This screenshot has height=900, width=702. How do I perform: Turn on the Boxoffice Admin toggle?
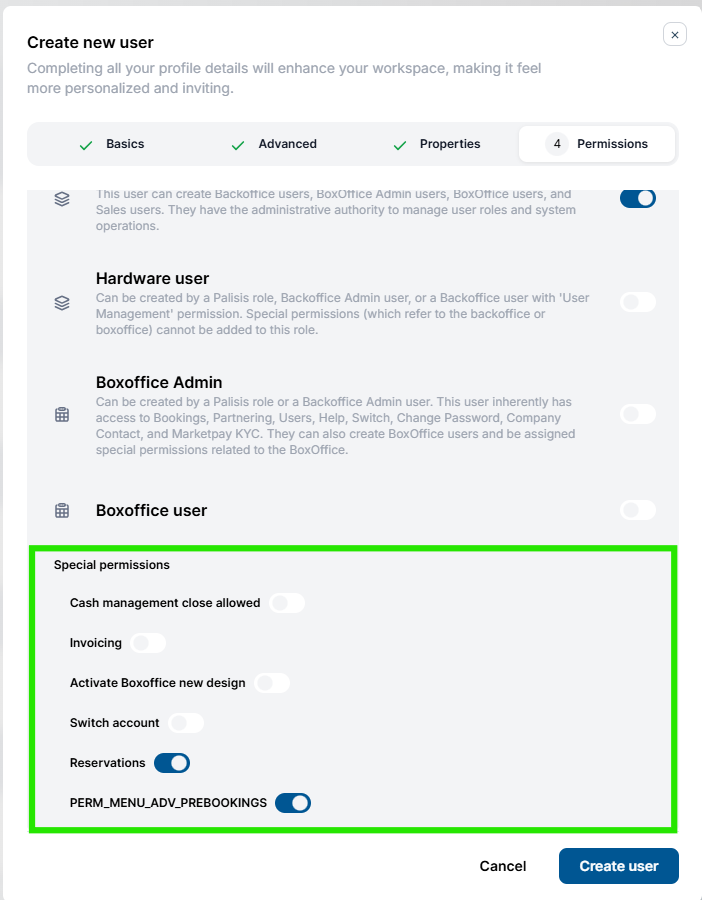coord(638,414)
